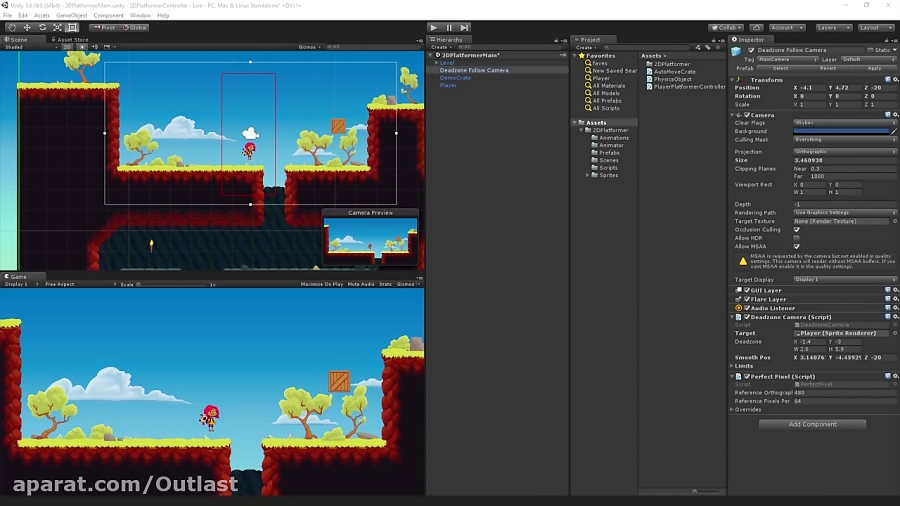The height and width of the screenshot is (506, 900).
Task: Toggle 2D scene view mode
Action: [67, 47]
